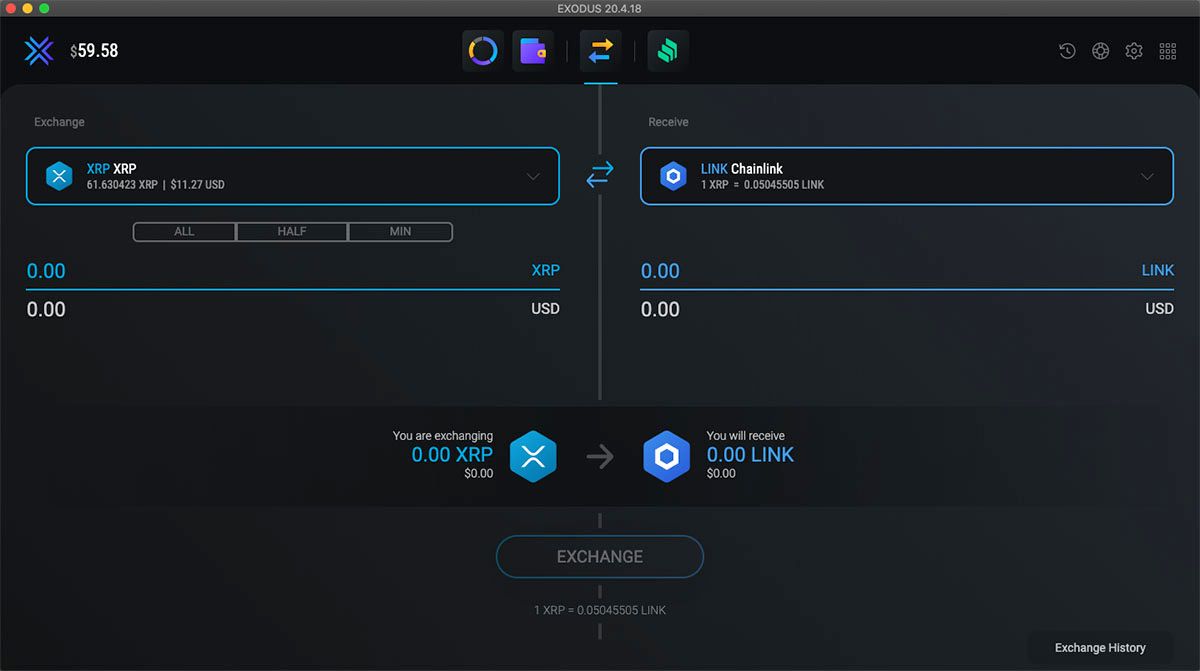The width and height of the screenshot is (1200, 671).
Task: Click the macOS green maximize window button
Action: 44,8
